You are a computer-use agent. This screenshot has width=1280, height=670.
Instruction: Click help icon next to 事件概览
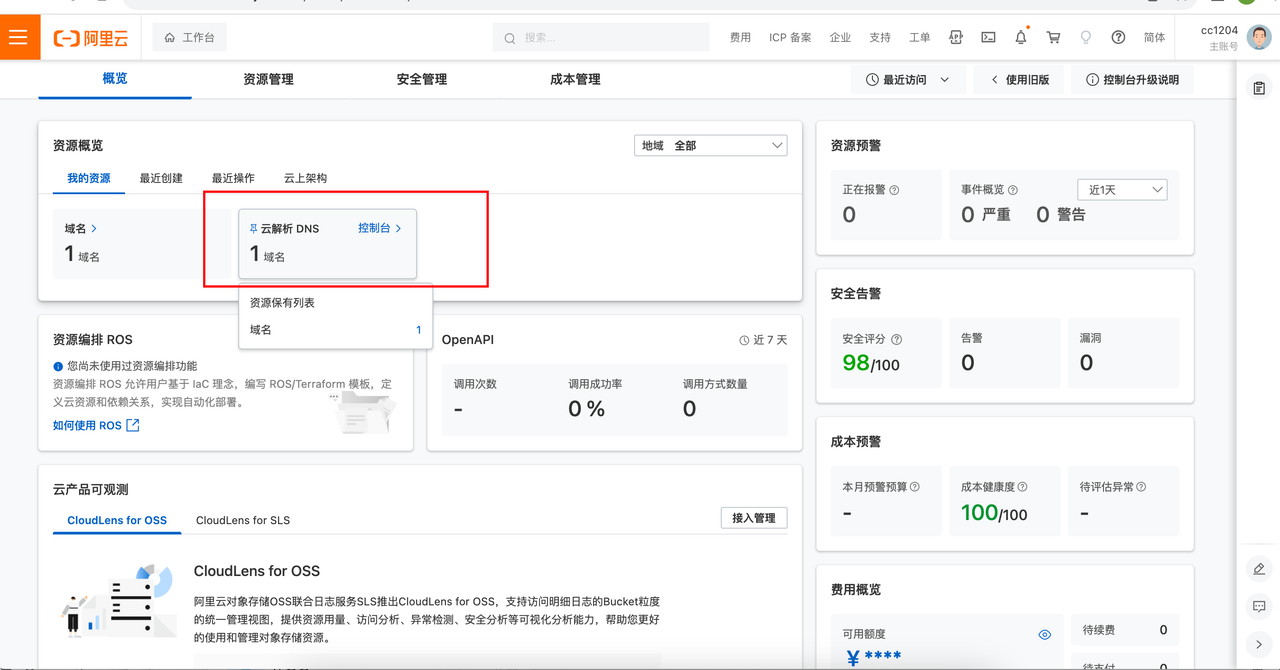[x=1013, y=190]
